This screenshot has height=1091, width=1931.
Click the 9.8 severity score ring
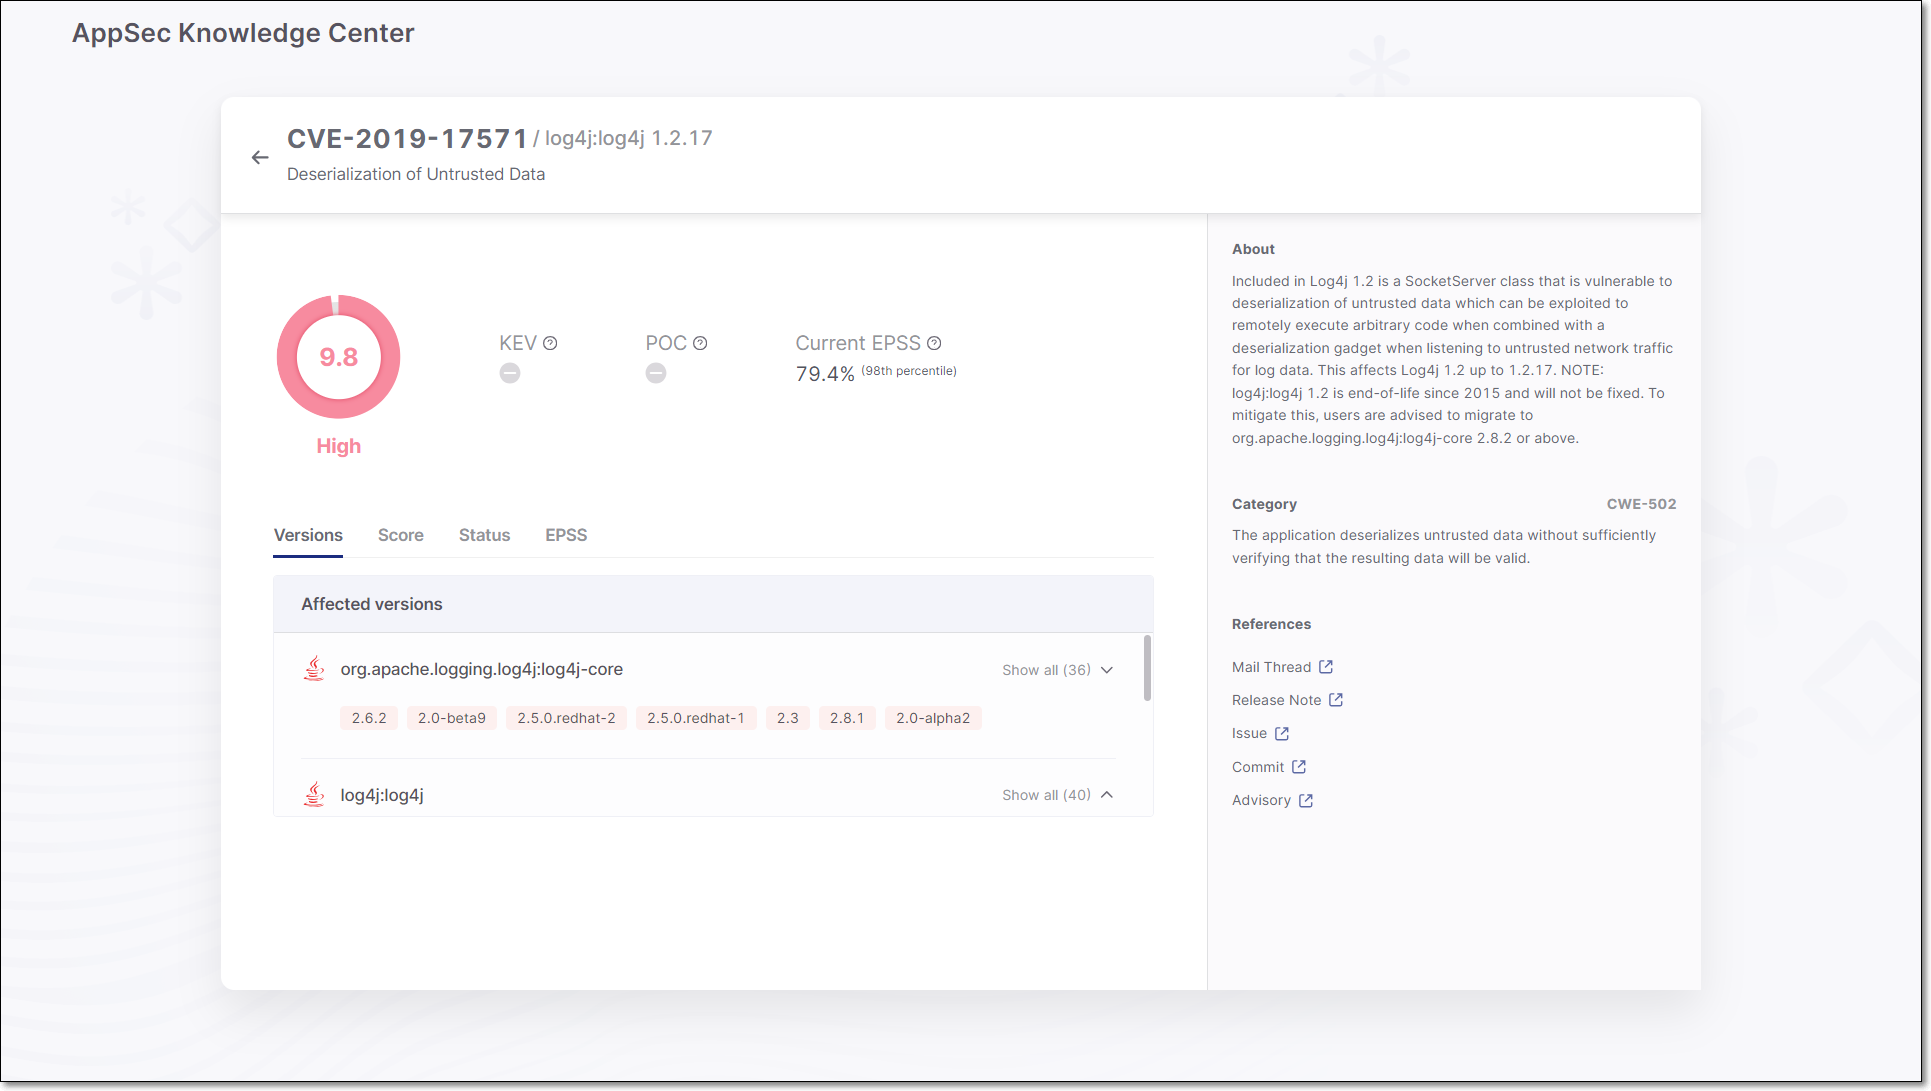click(x=338, y=357)
